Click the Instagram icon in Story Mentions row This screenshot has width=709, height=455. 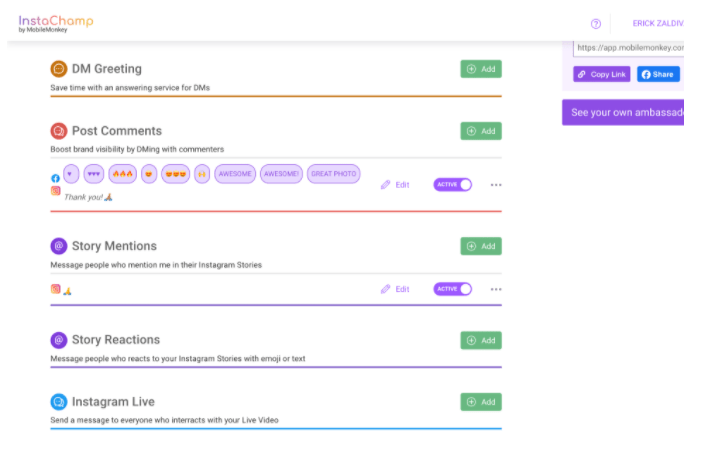(x=56, y=289)
